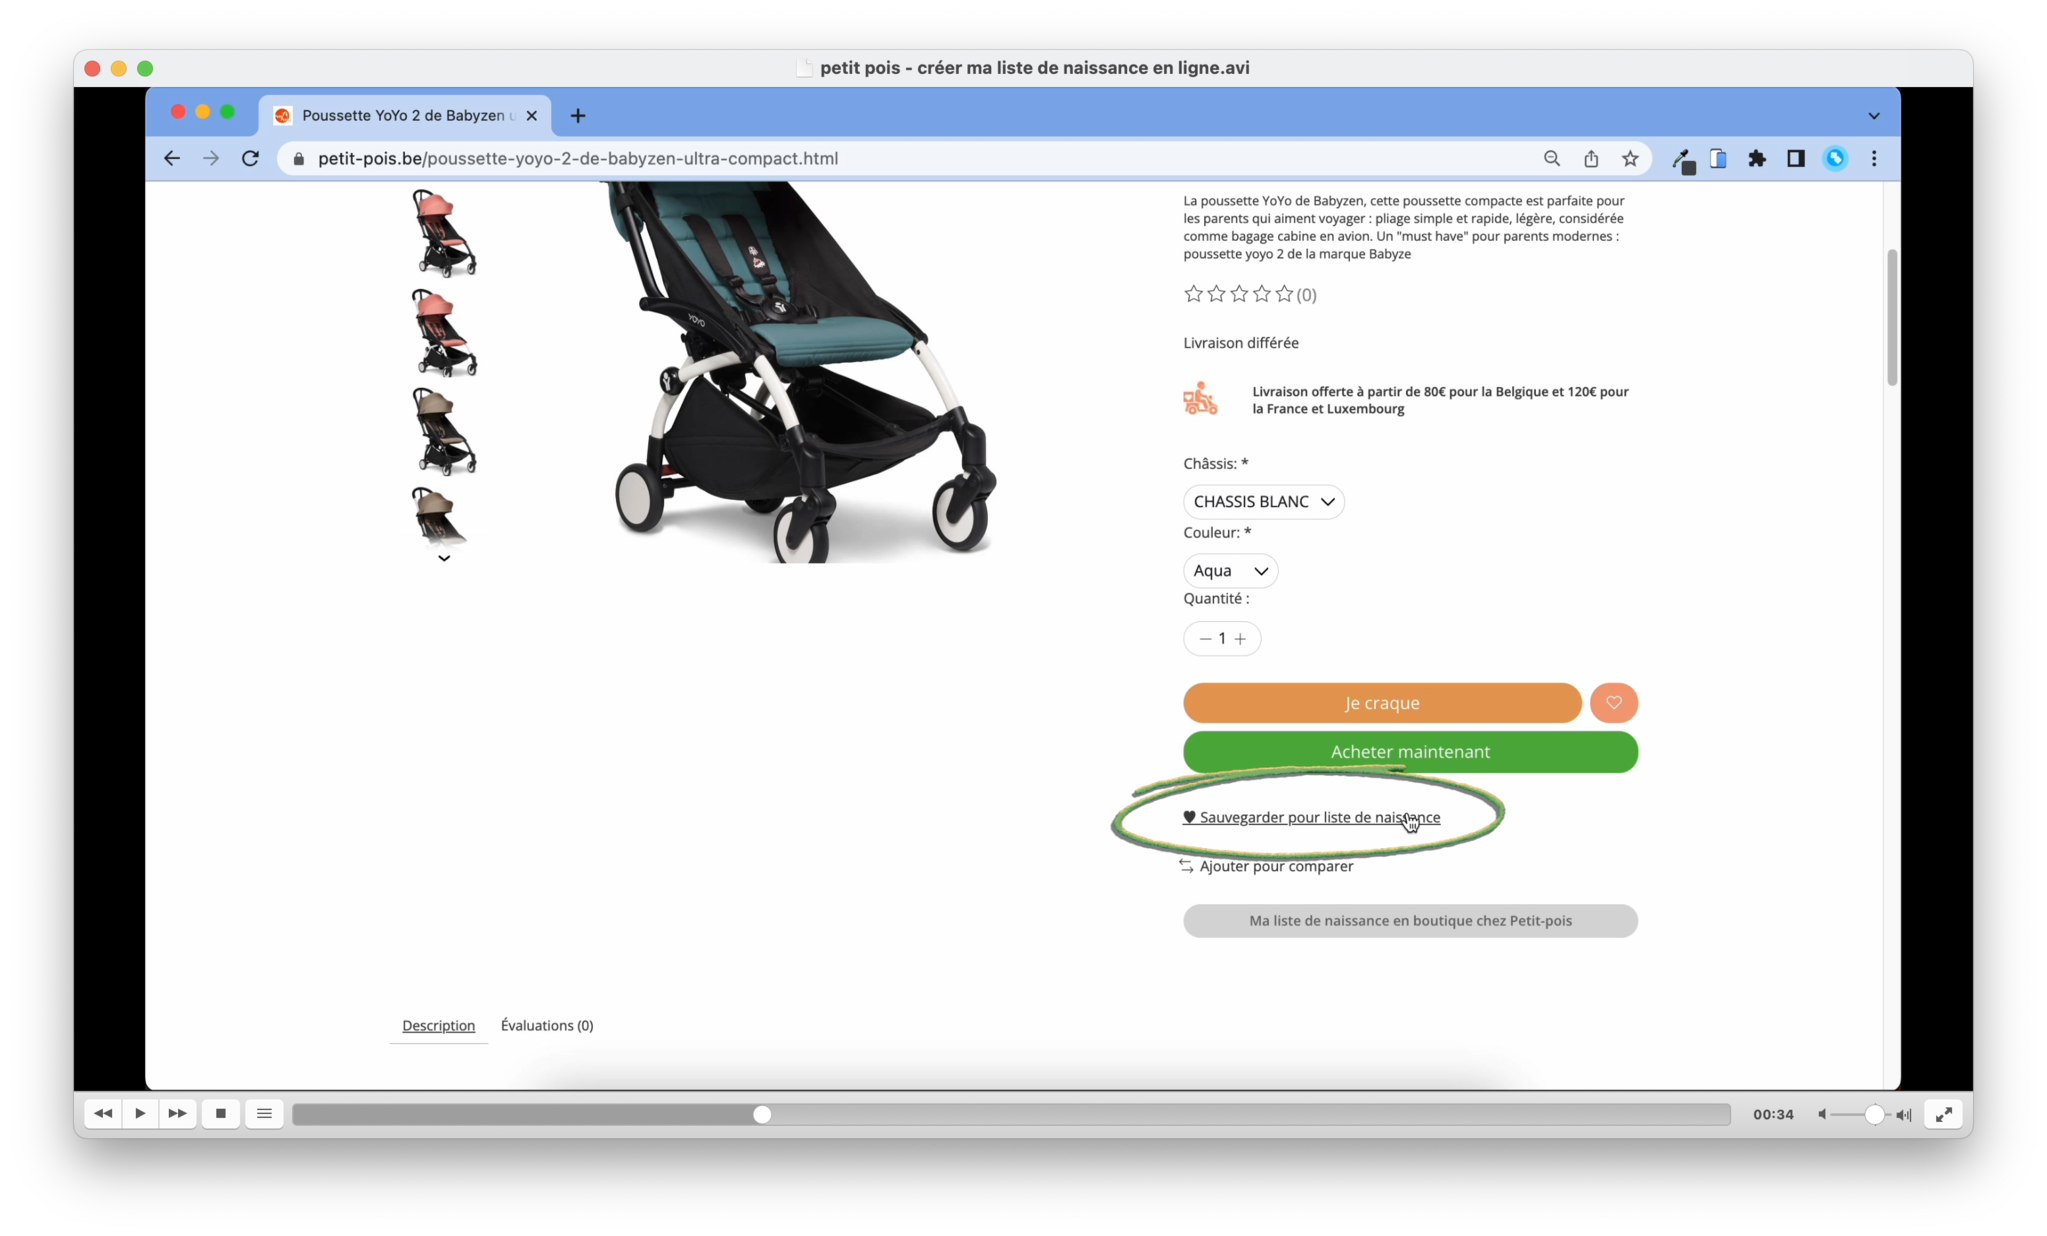The image size is (2047, 1236).
Task: Select the Description tab
Action: tap(439, 1024)
